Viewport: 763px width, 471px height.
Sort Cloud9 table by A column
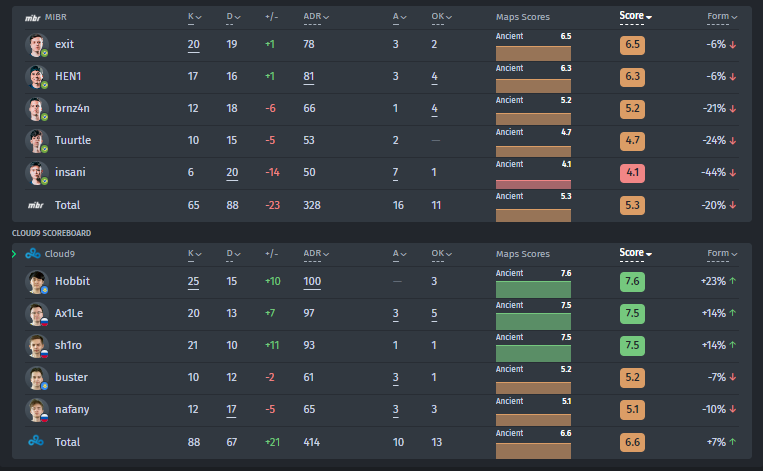(x=400, y=254)
